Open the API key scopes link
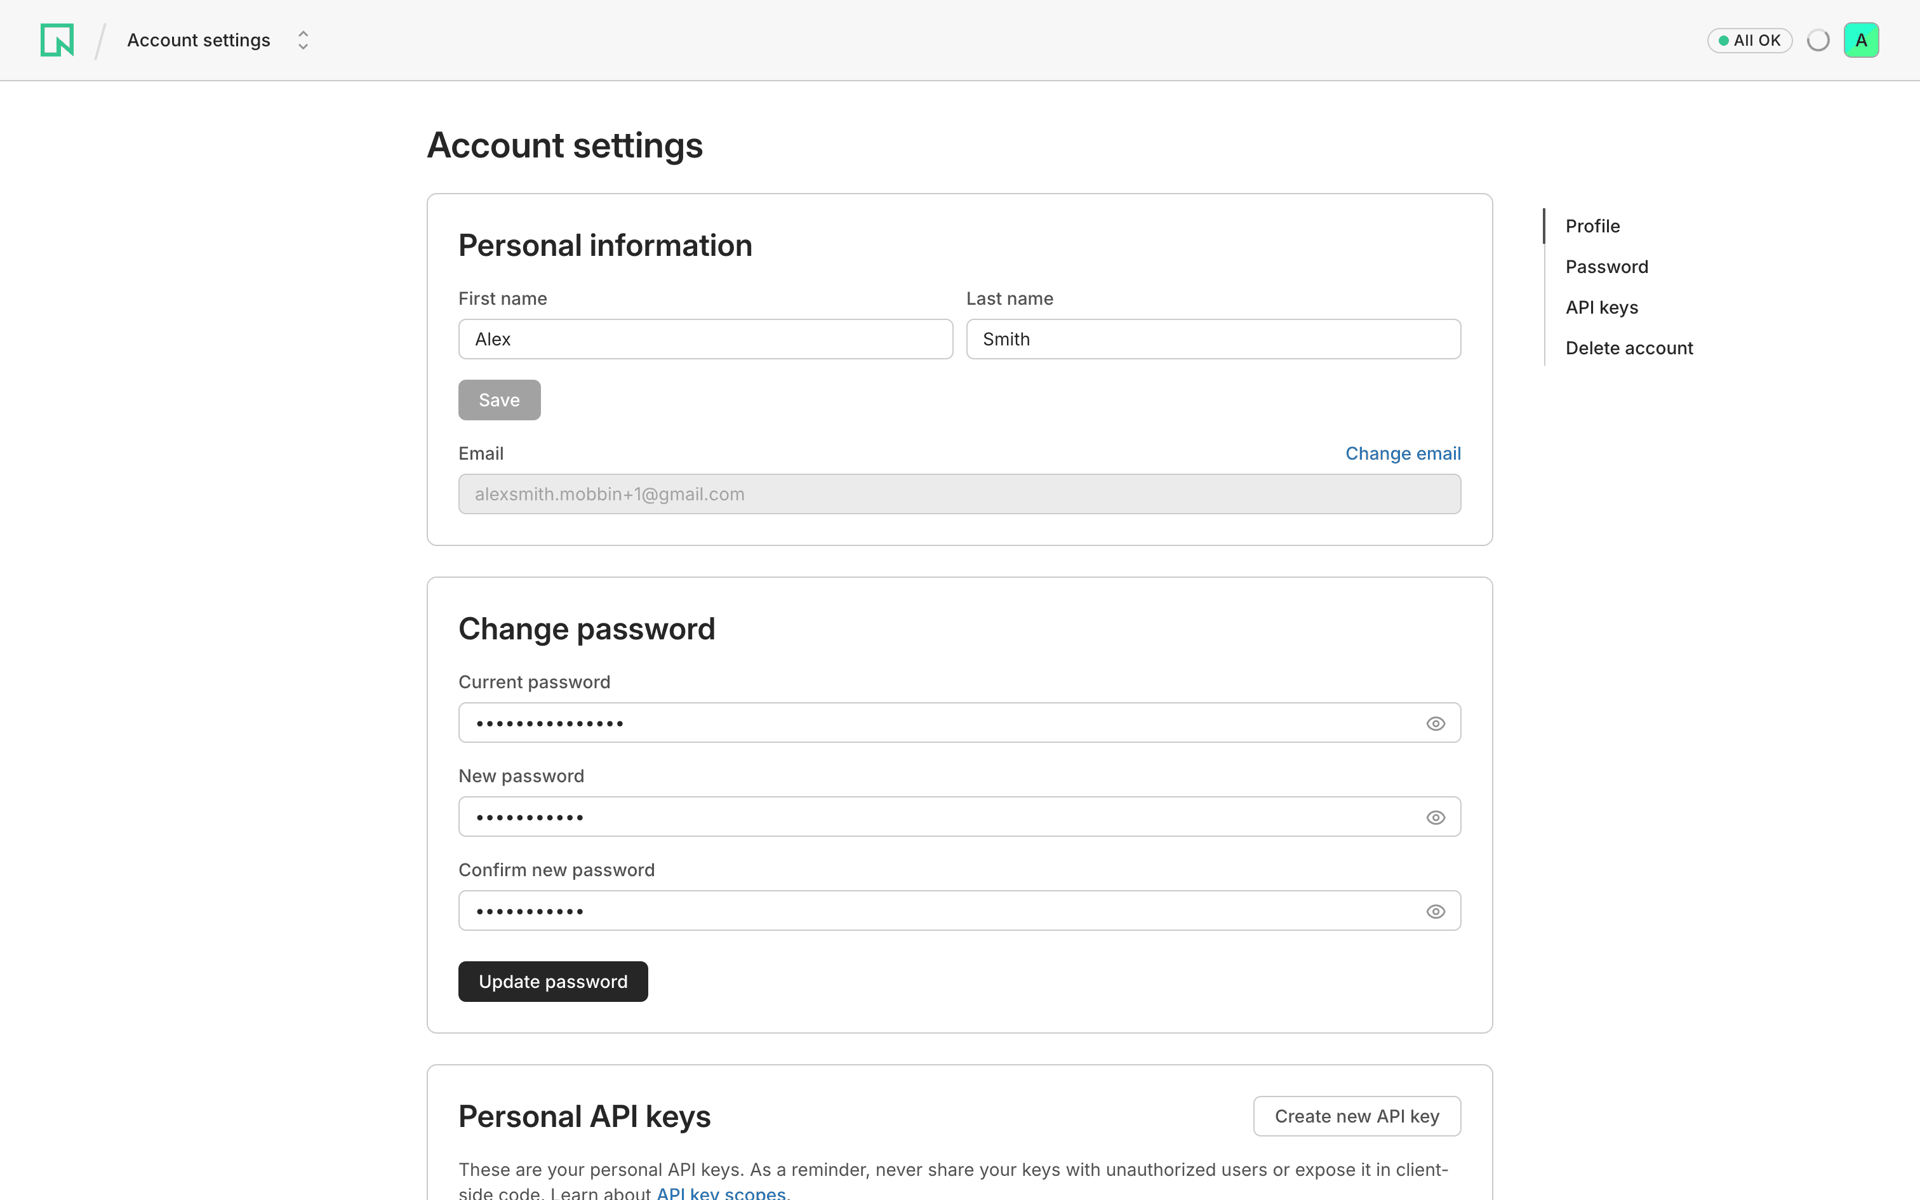 click(721, 1192)
